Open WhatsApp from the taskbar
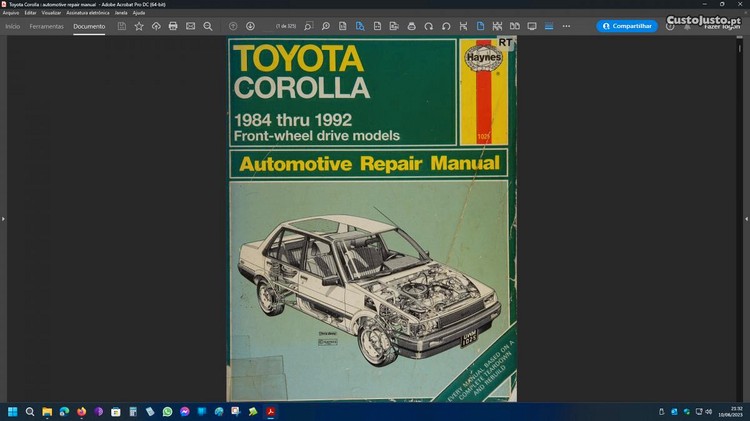This screenshot has height=421, width=750. [x=167, y=411]
